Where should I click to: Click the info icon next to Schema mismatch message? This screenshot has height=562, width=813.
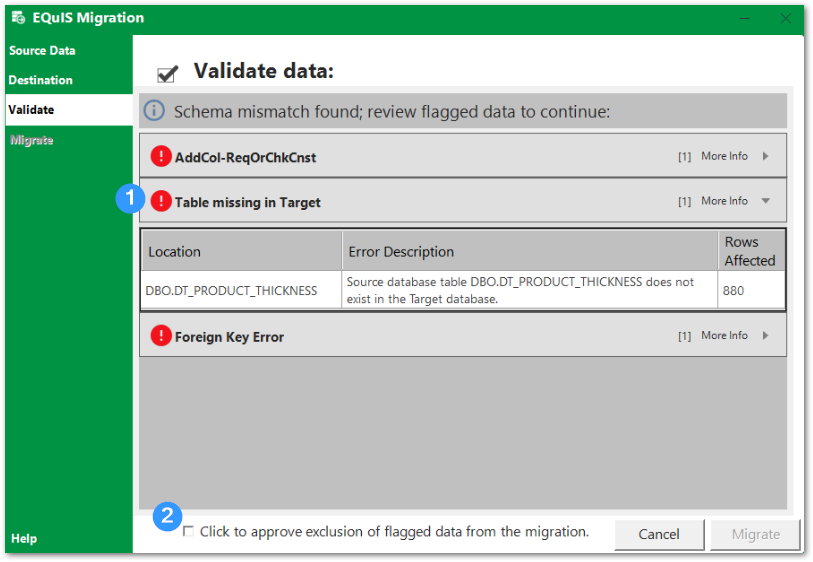click(154, 110)
